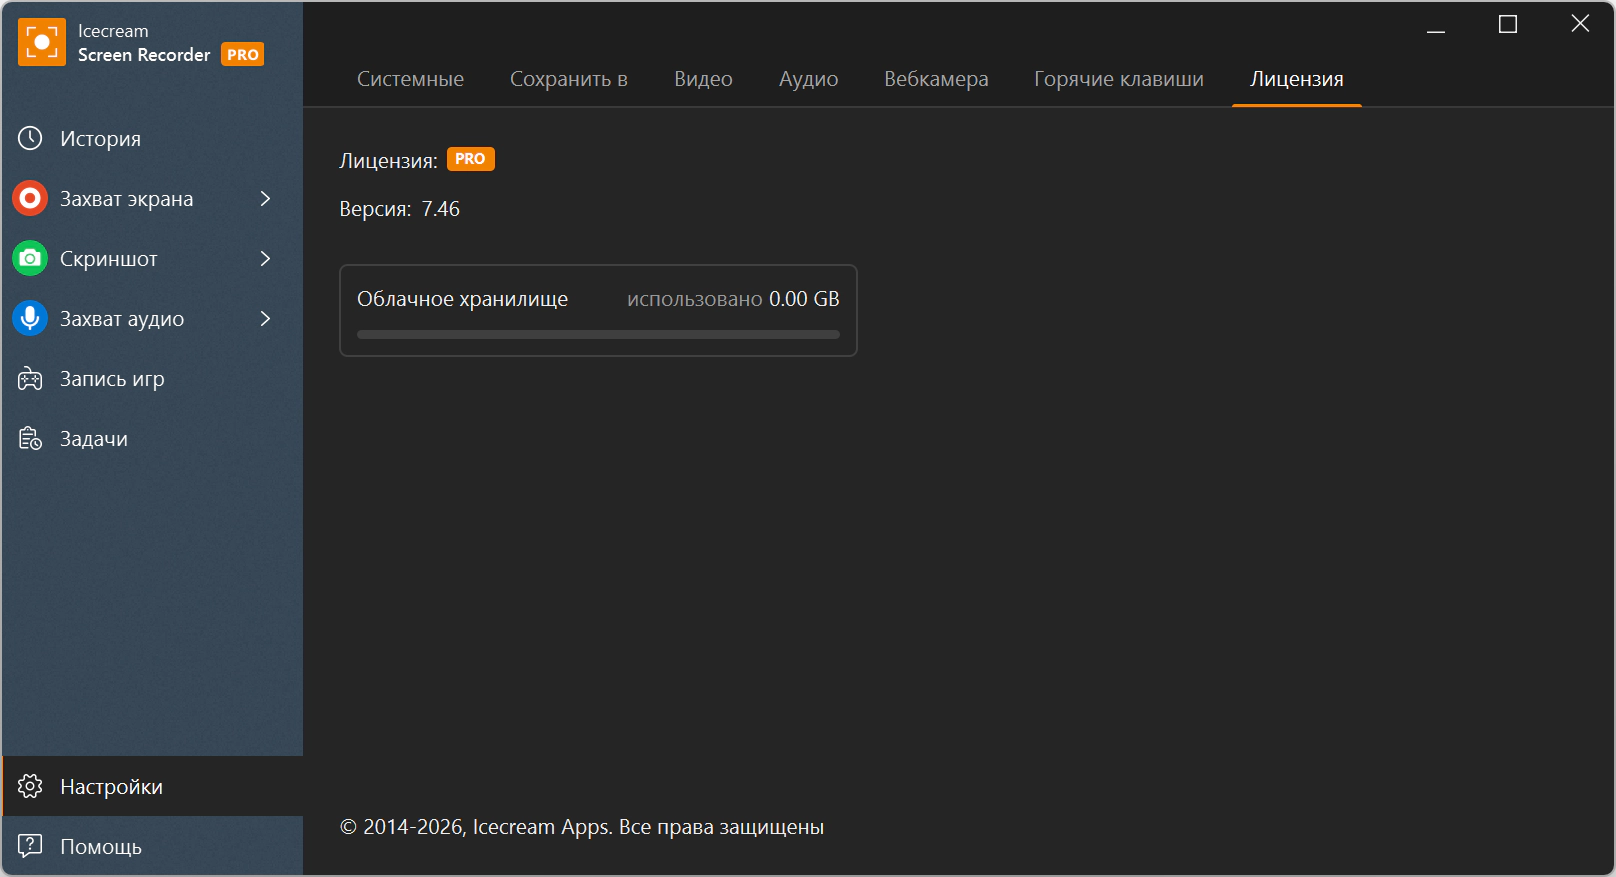
Task: Click the game recording controller icon
Action: pyautogui.click(x=30, y=379)
